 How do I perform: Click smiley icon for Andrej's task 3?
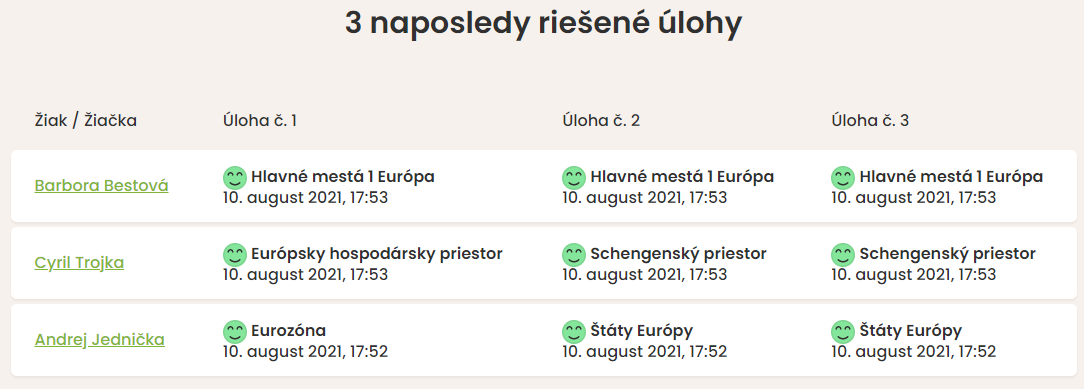click(x=843, y=332)
